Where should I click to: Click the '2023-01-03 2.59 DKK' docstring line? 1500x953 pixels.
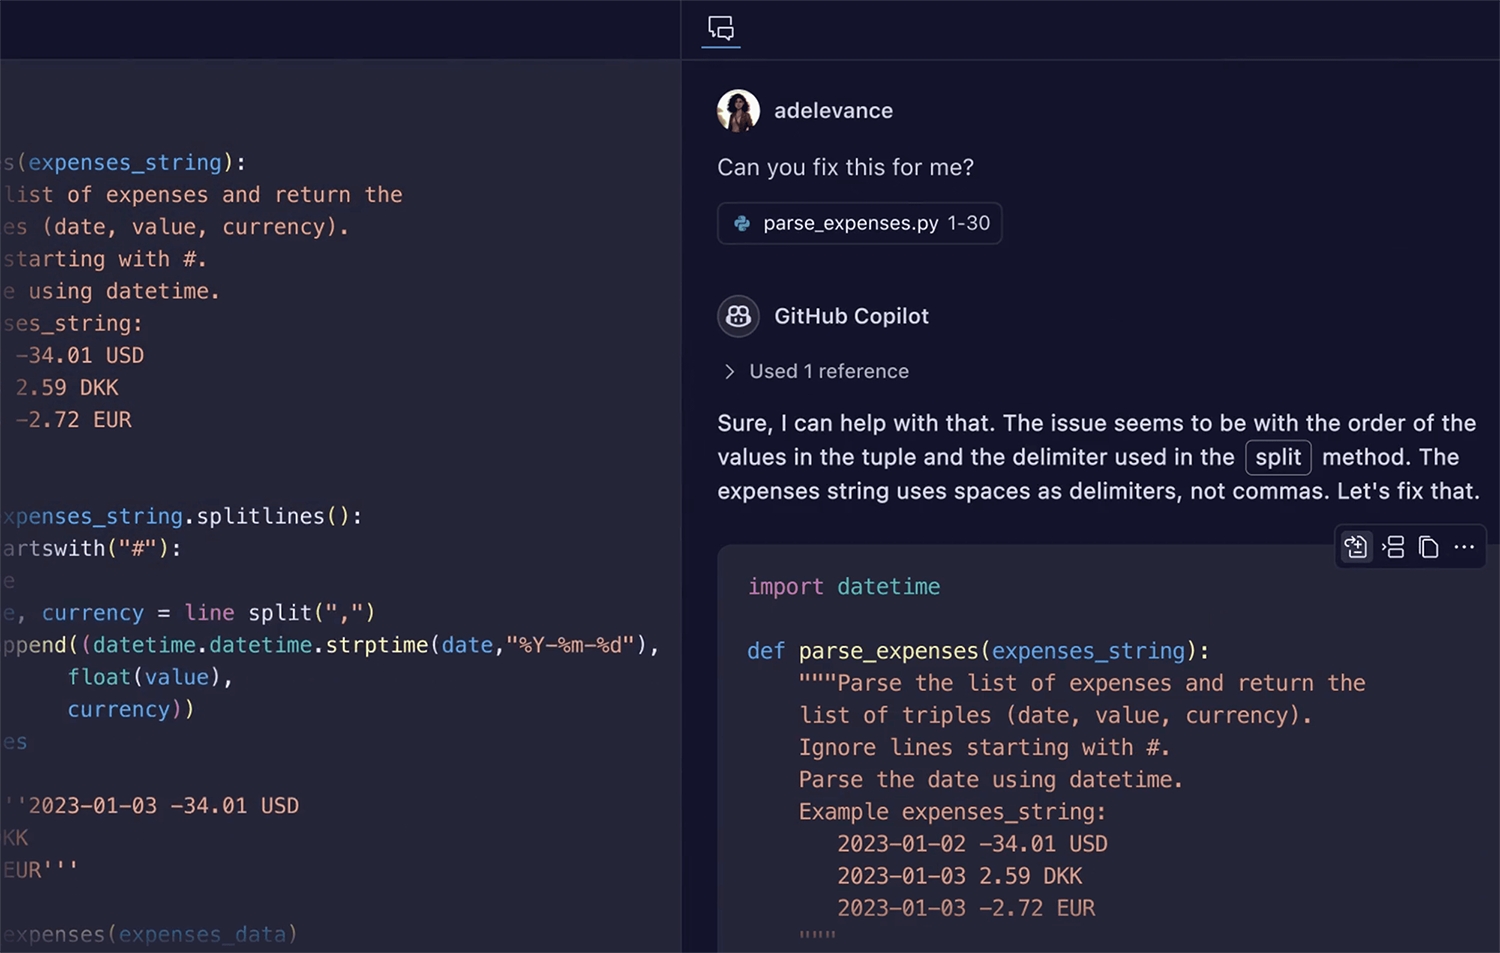(959, 876)
